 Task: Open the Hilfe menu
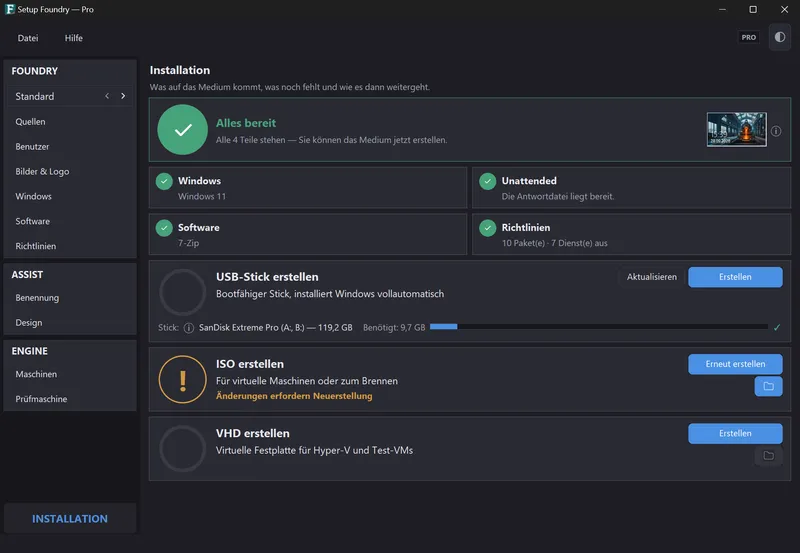pos(73,38)
